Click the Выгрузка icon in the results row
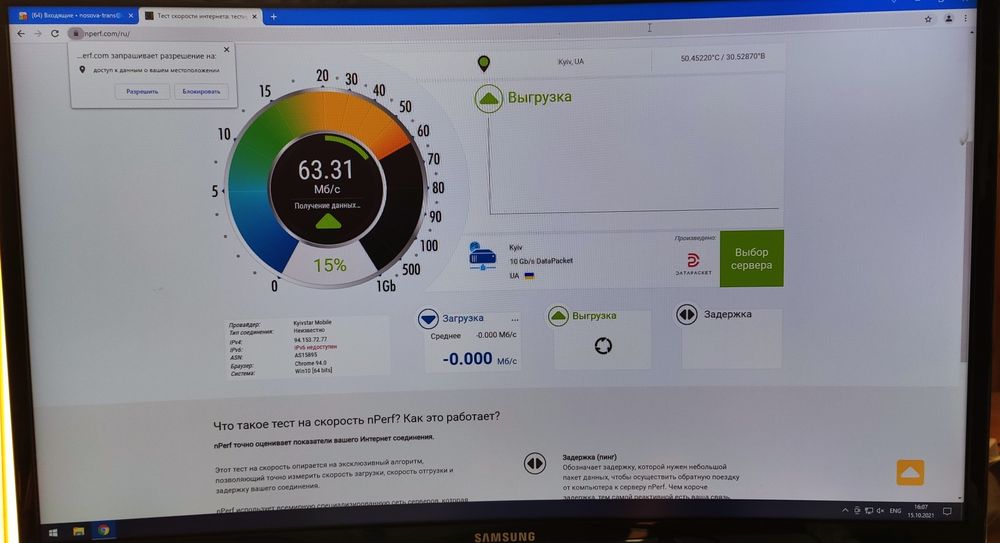 point(558,316)
